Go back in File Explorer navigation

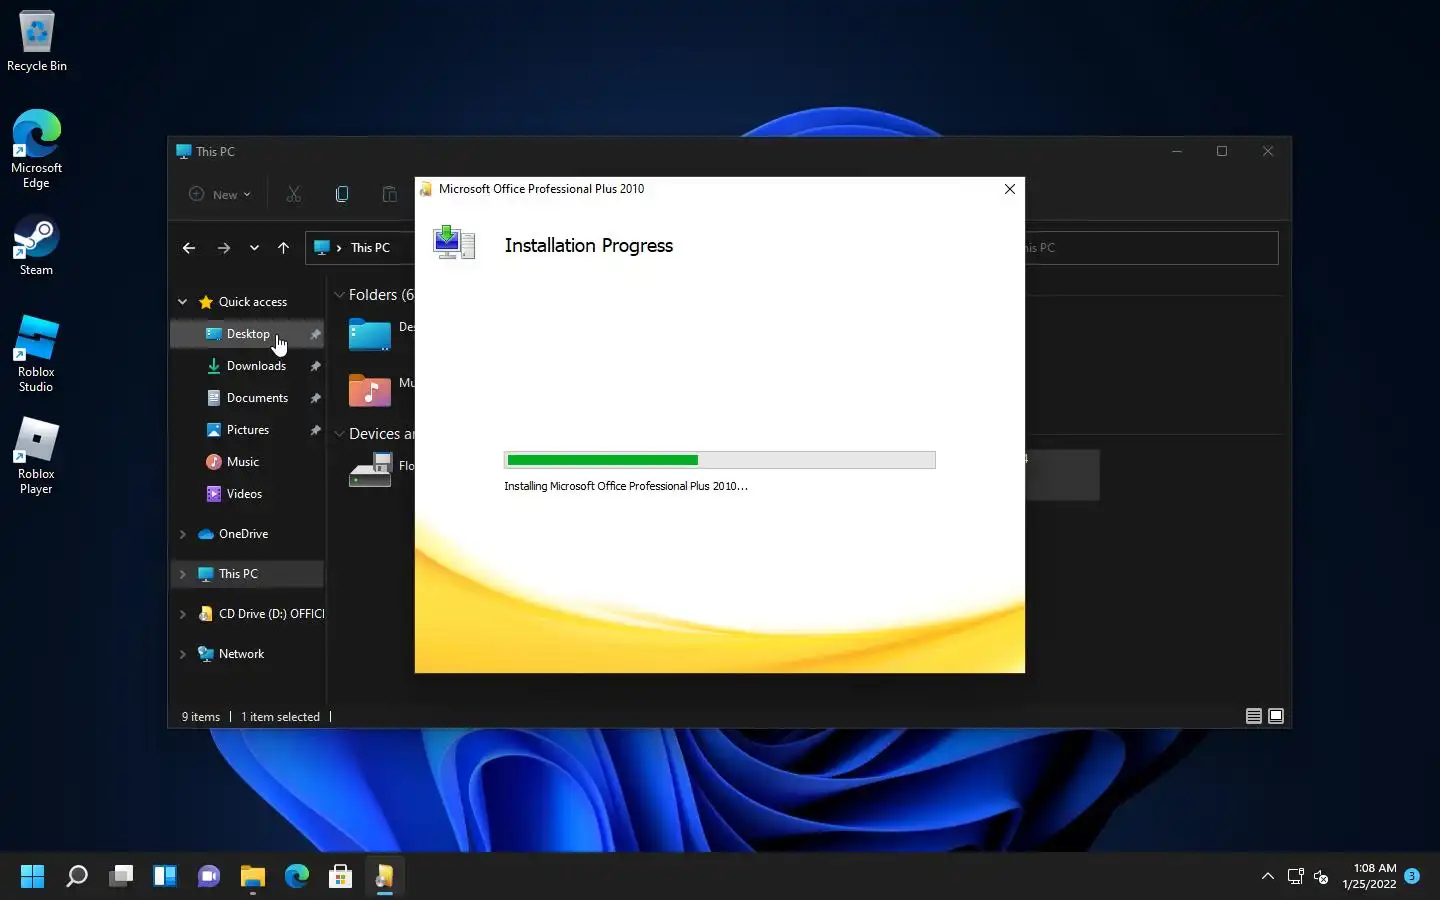click(189, 248)
